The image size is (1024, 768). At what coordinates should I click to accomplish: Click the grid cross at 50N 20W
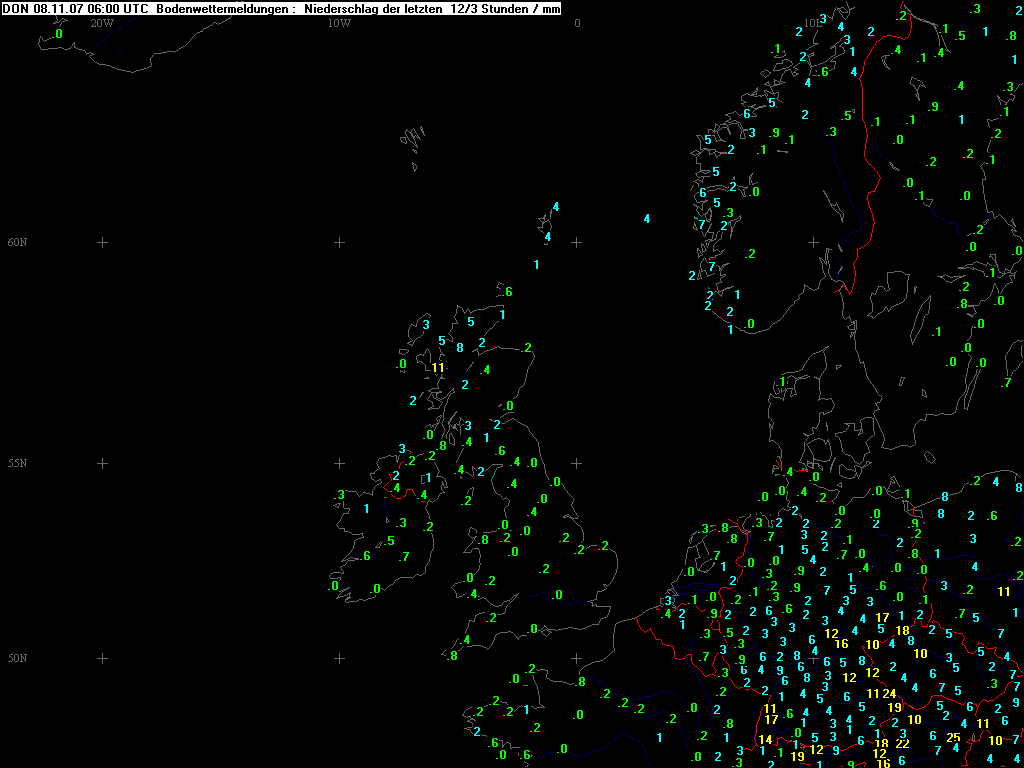(x=101, y=658)
